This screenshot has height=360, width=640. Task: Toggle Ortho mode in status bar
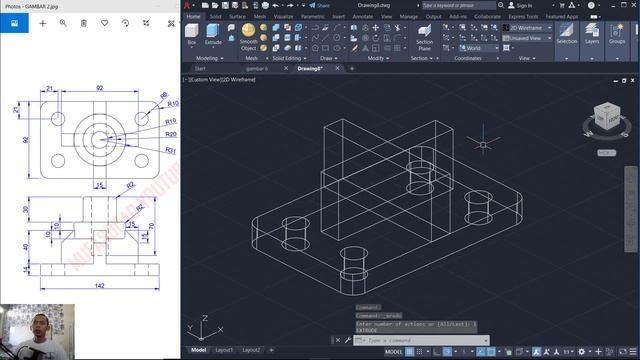437,351
